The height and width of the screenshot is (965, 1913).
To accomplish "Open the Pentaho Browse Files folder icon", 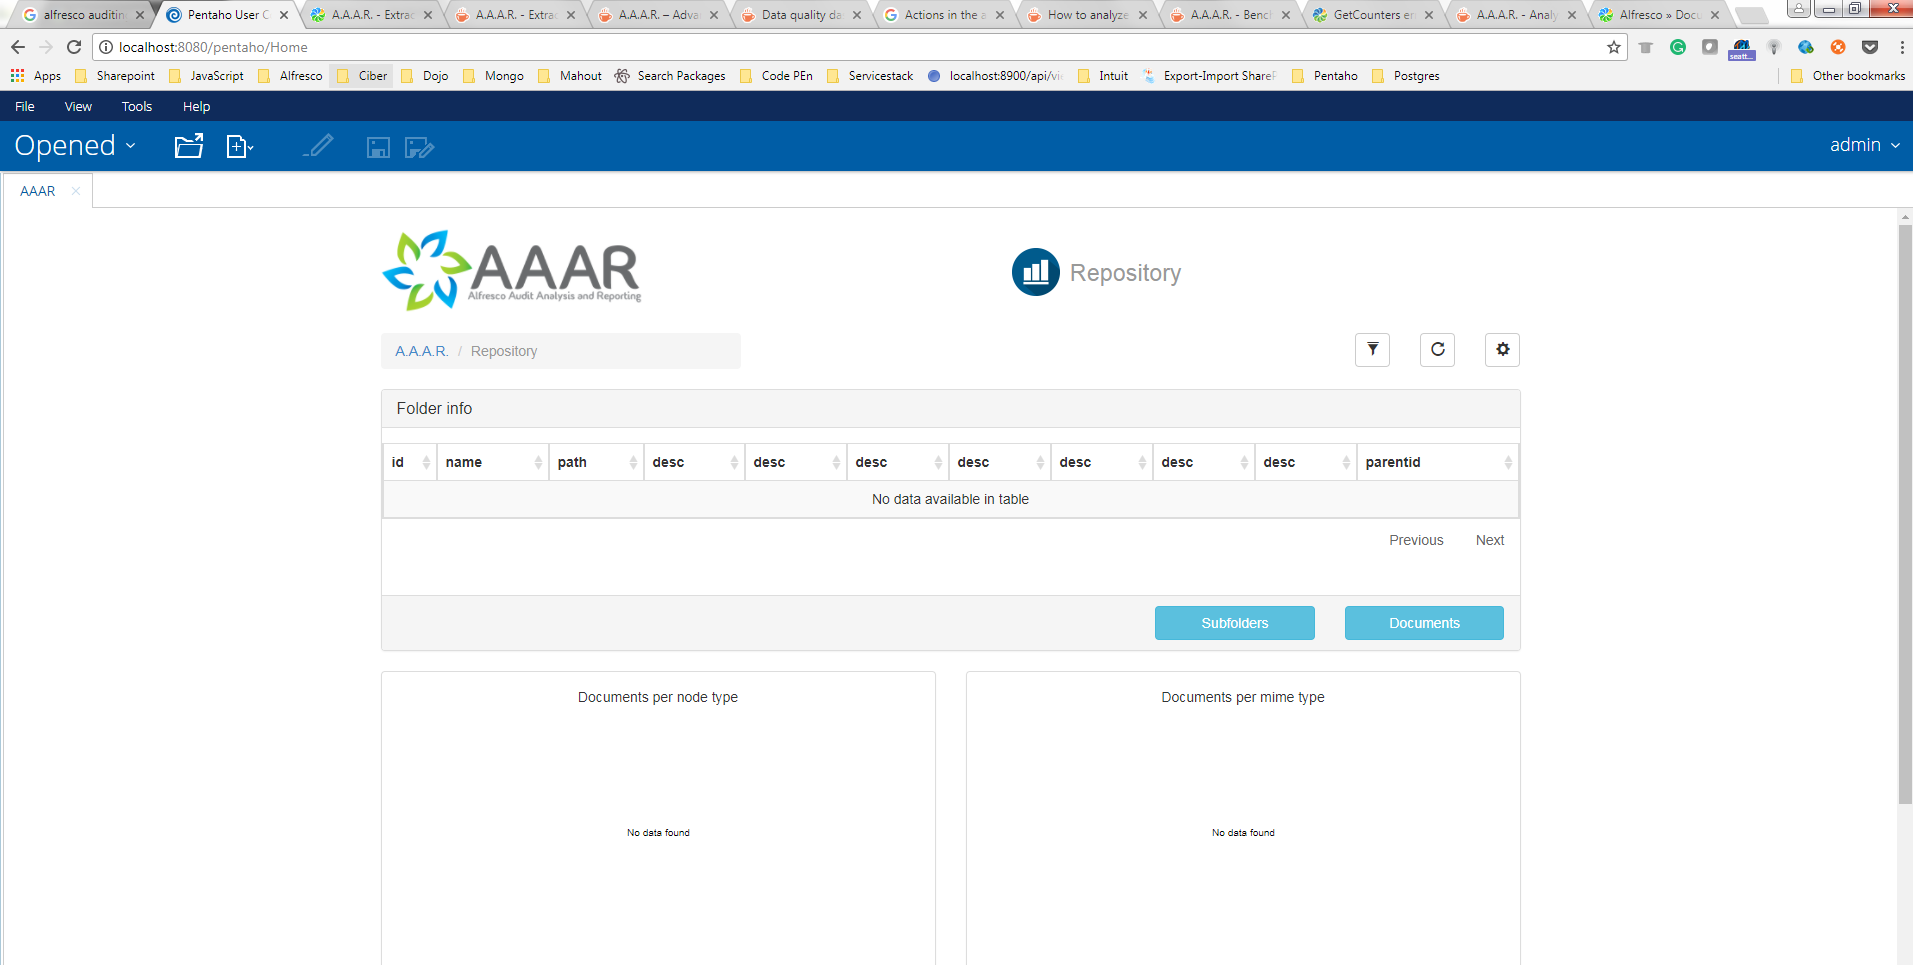I will (x=189, y=146).
